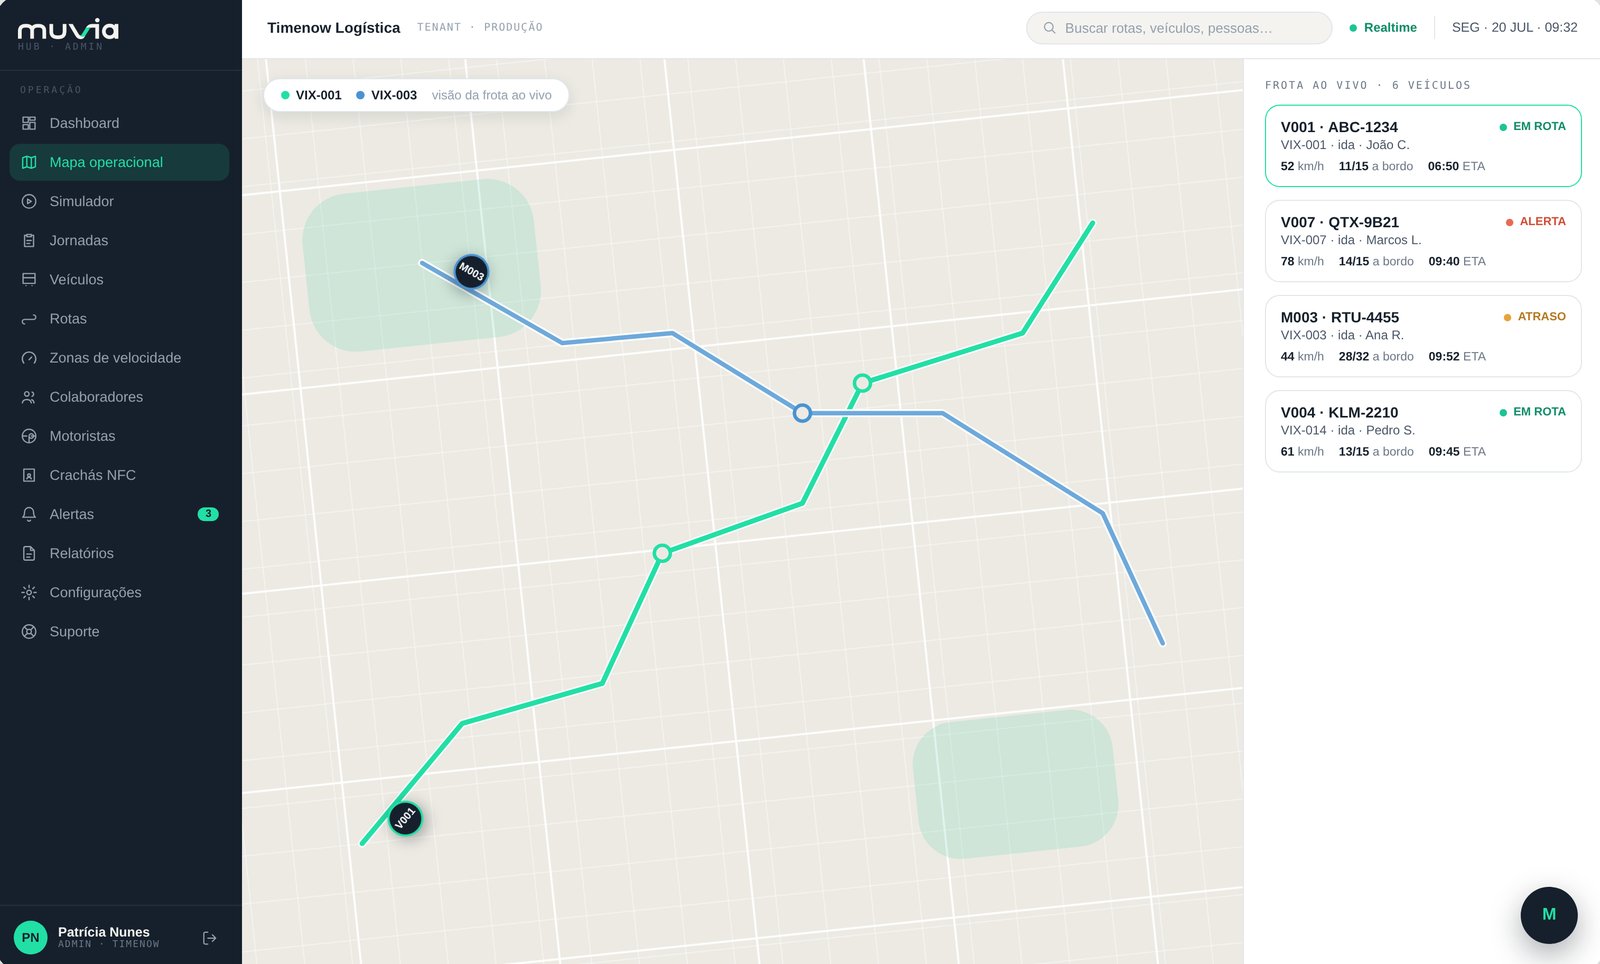
Task: Open the Rotas menu item
Action: (x=119, y=319)
